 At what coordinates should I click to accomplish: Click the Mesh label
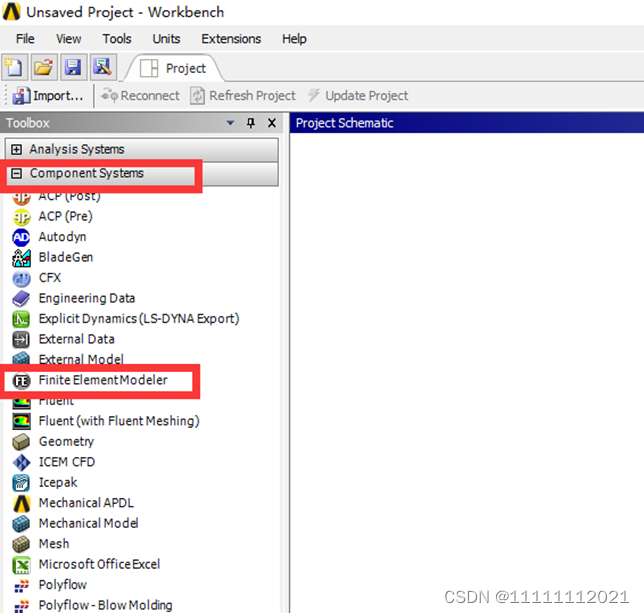point(54,544)
